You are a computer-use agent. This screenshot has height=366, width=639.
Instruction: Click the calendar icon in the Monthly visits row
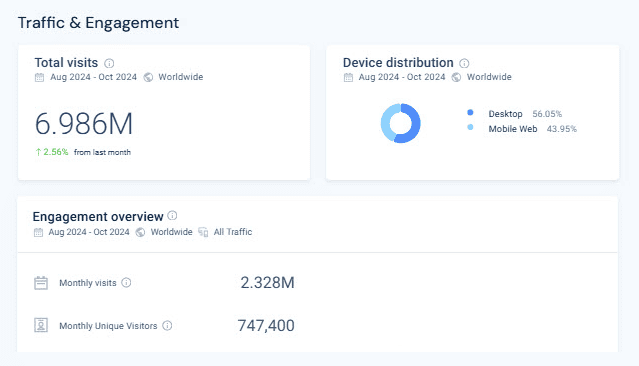(41, 282)
